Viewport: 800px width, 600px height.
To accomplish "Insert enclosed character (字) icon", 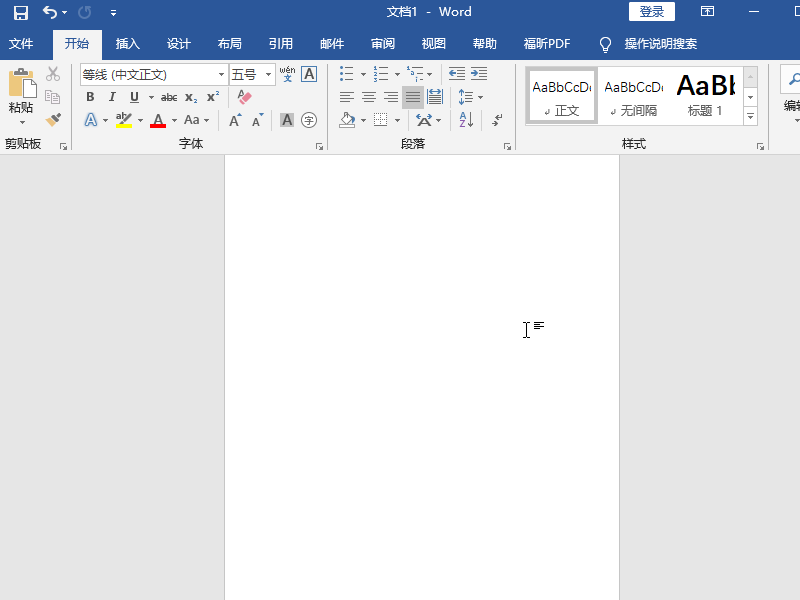I will click(x=309, y=120).
